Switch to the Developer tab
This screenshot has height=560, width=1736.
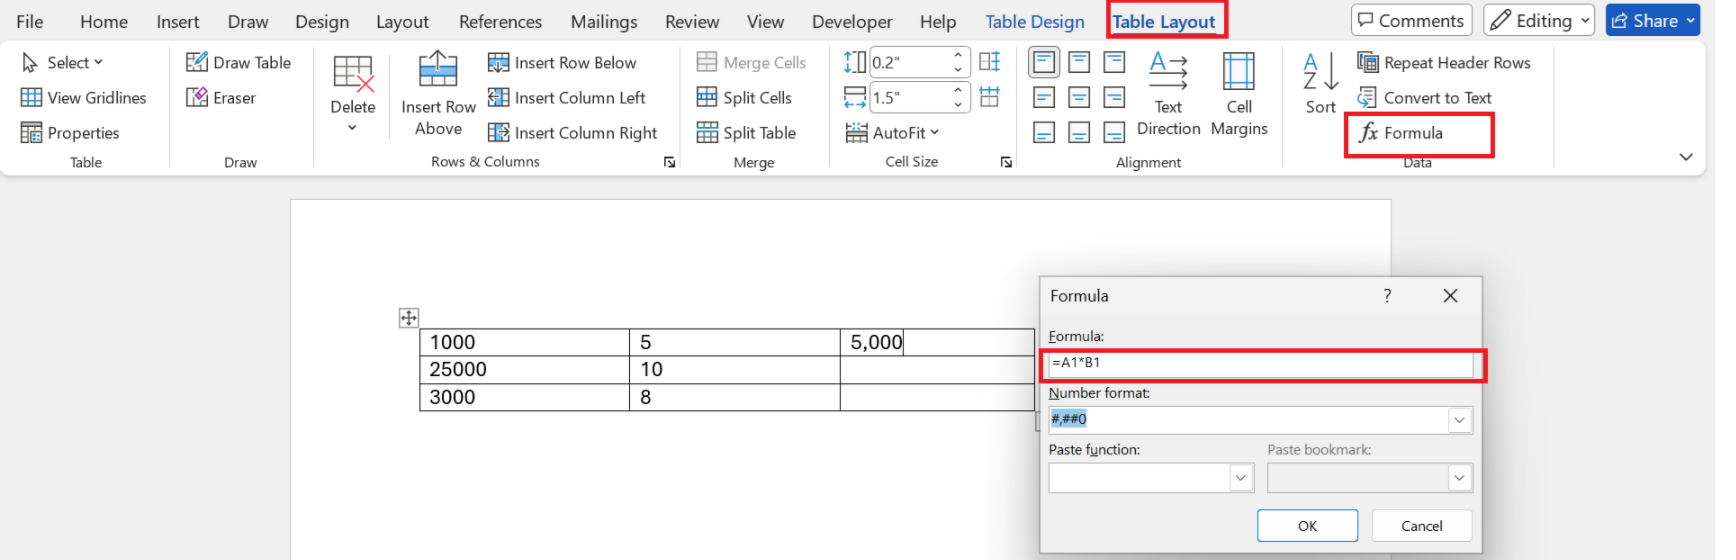click(x=852, y=21)
